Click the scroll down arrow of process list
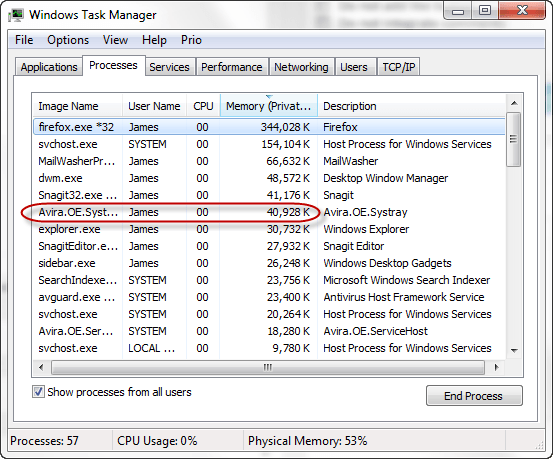 pyautogui.click(x=514, y=350)
